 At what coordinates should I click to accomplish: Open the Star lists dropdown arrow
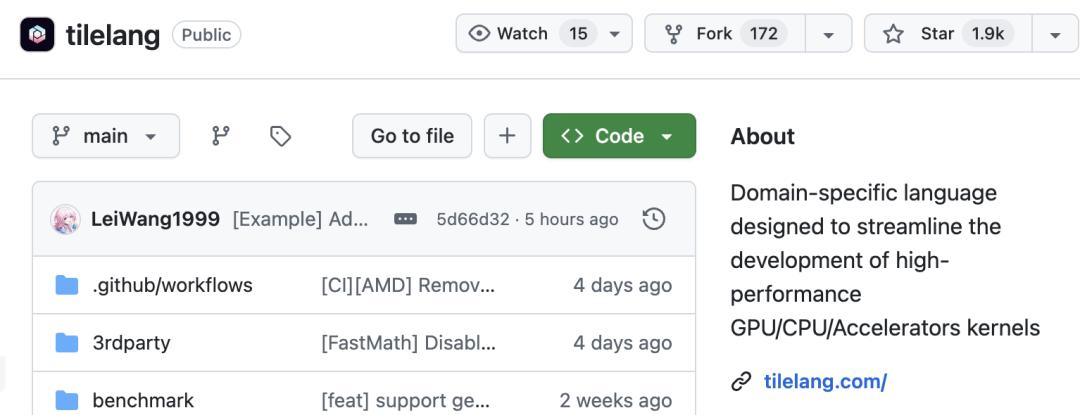point(1055,34)
